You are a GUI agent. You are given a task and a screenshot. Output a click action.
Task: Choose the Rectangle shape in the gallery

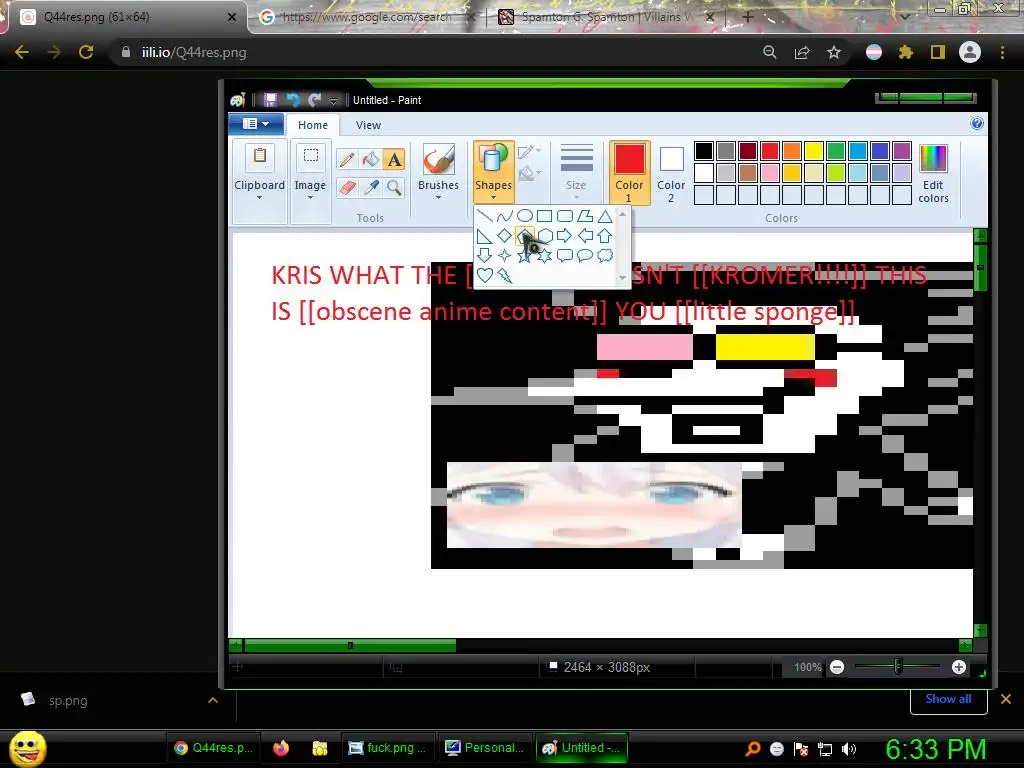tap(545, 216)
